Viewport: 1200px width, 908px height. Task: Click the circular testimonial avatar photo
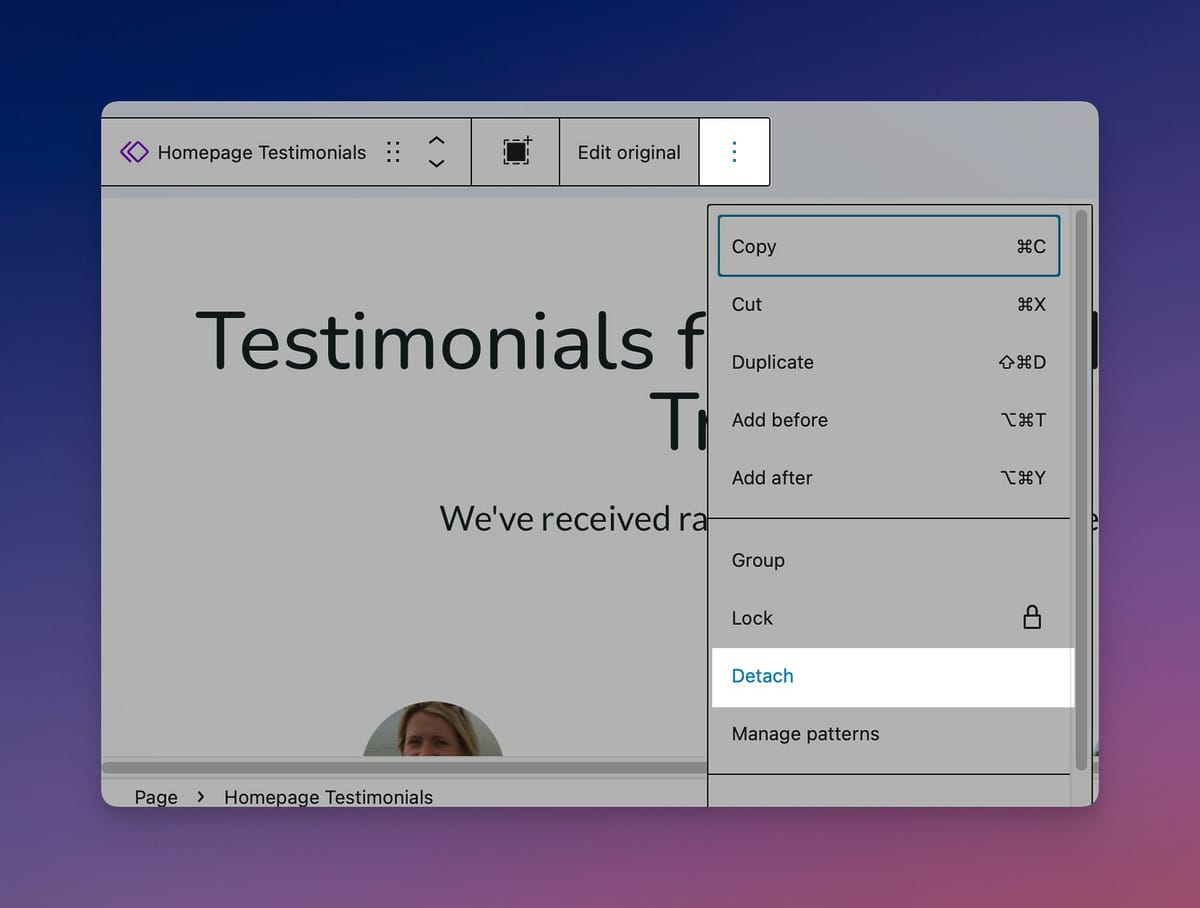tap(433, 731)
